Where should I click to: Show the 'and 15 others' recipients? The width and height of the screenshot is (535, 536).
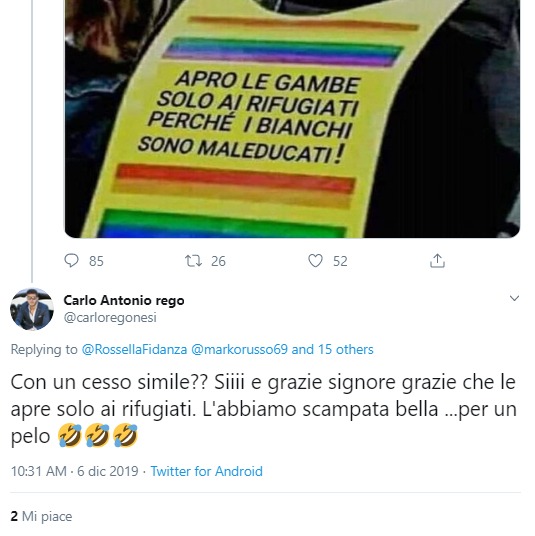[332, 349]
